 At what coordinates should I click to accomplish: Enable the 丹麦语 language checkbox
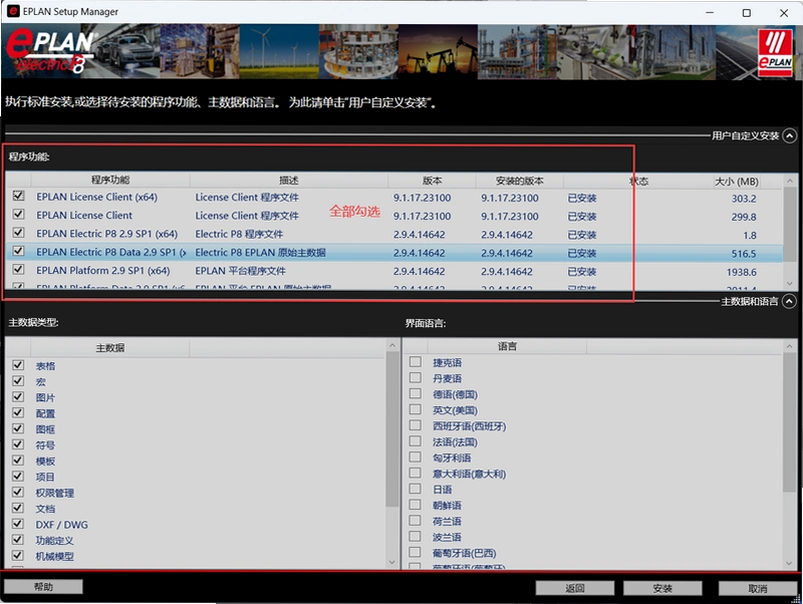tap(415, 378)
